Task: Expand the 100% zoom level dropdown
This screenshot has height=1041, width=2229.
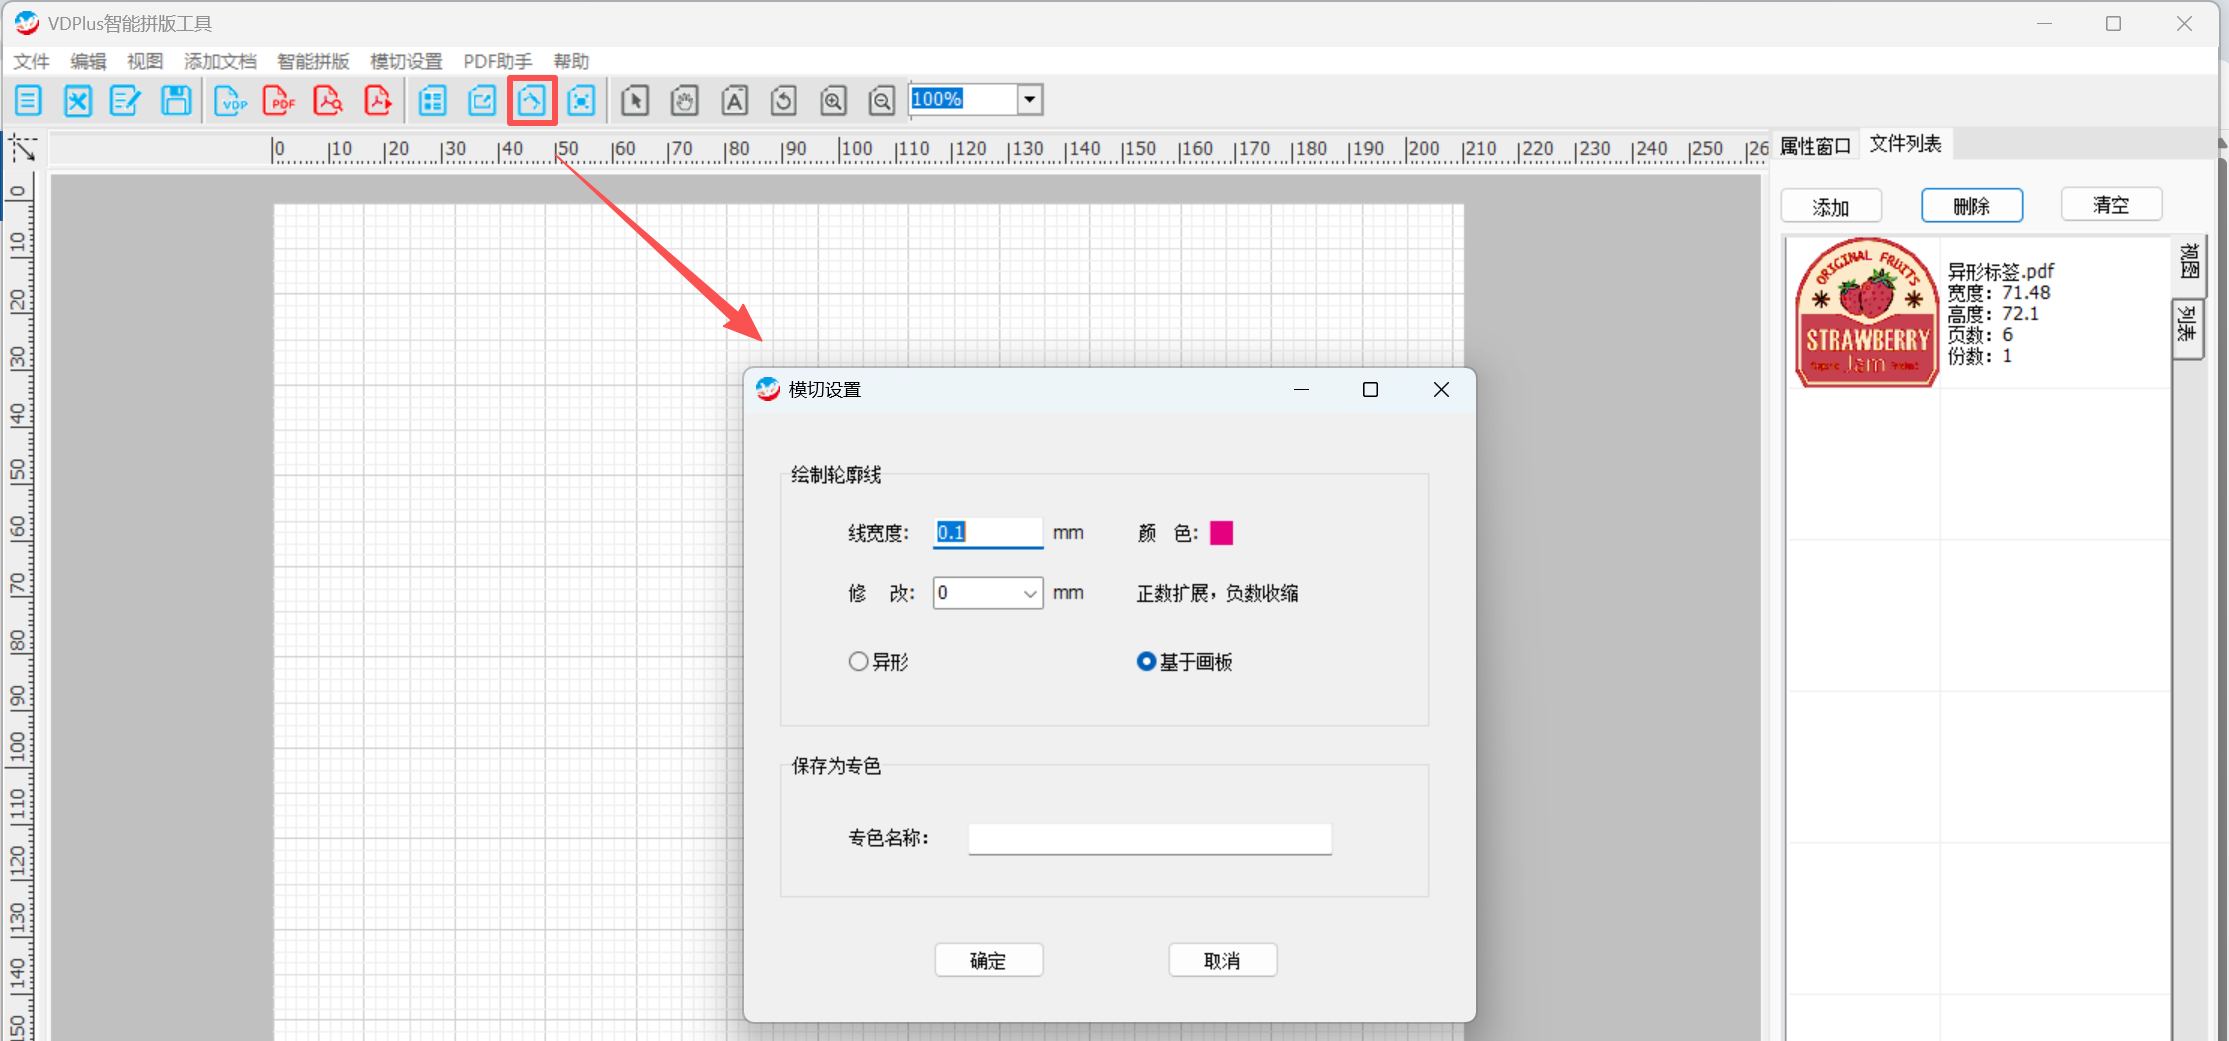Action: 1029,99
